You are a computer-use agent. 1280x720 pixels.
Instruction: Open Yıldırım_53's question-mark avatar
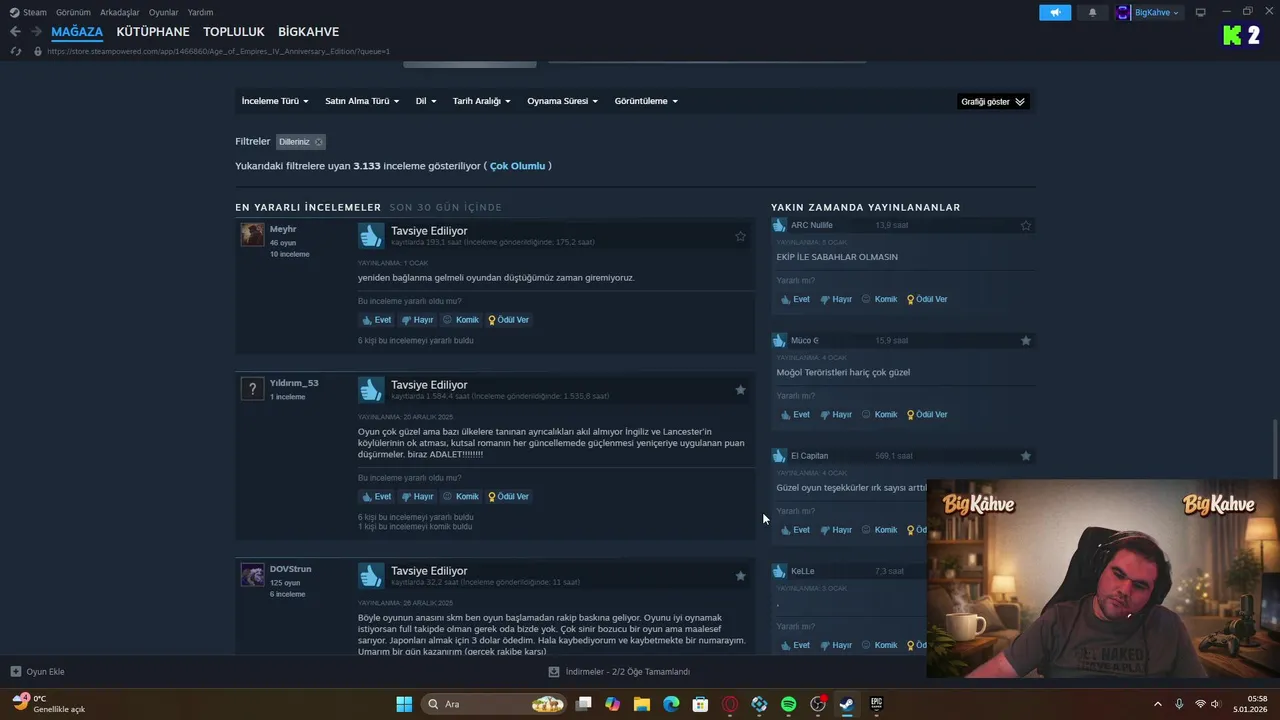[x=252, y=388]
